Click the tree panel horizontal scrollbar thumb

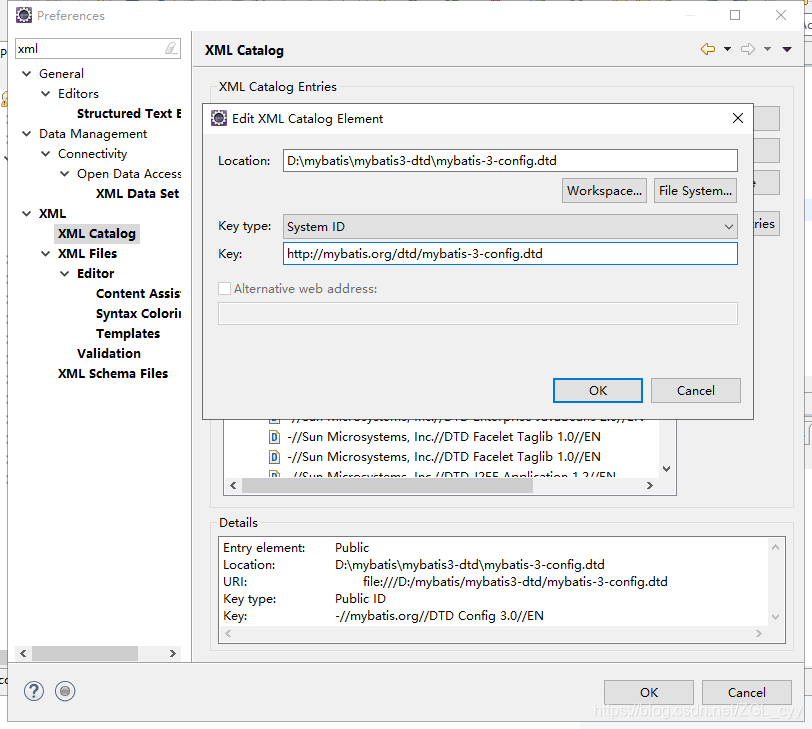[x=85, y=653]
